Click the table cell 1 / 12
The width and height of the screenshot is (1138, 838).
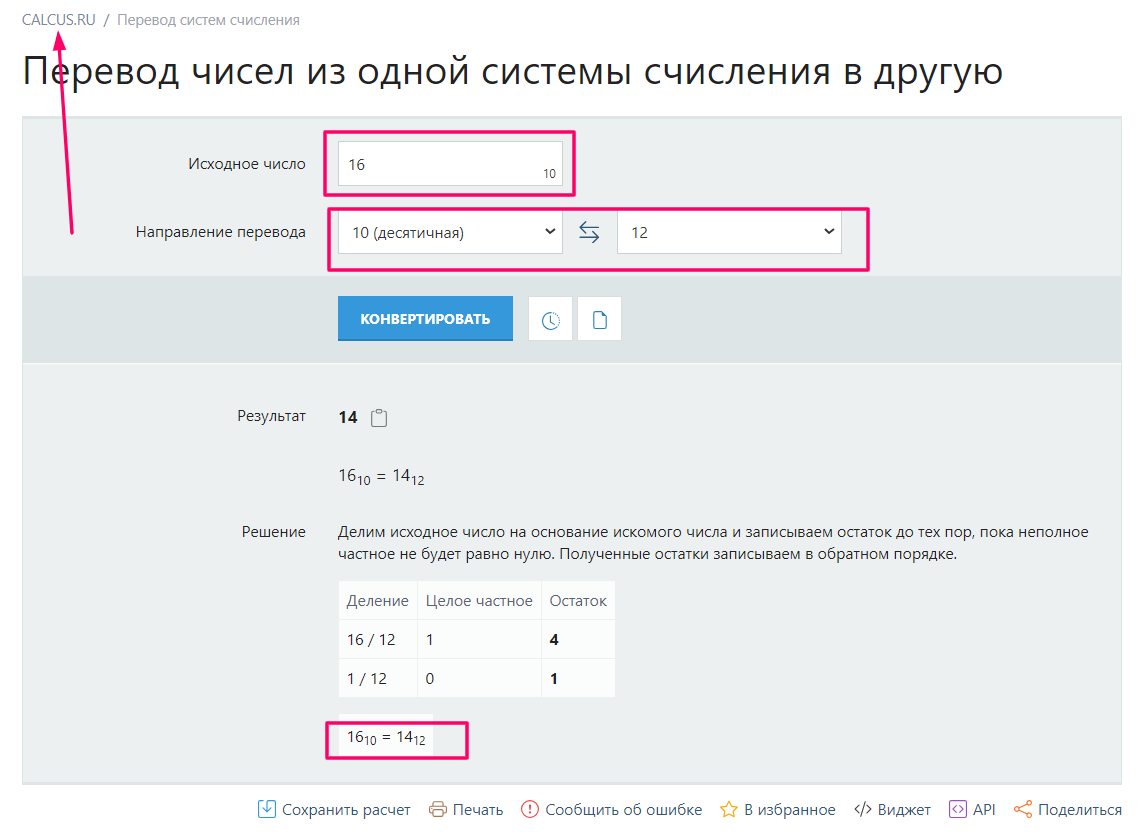tap(378, 678)
